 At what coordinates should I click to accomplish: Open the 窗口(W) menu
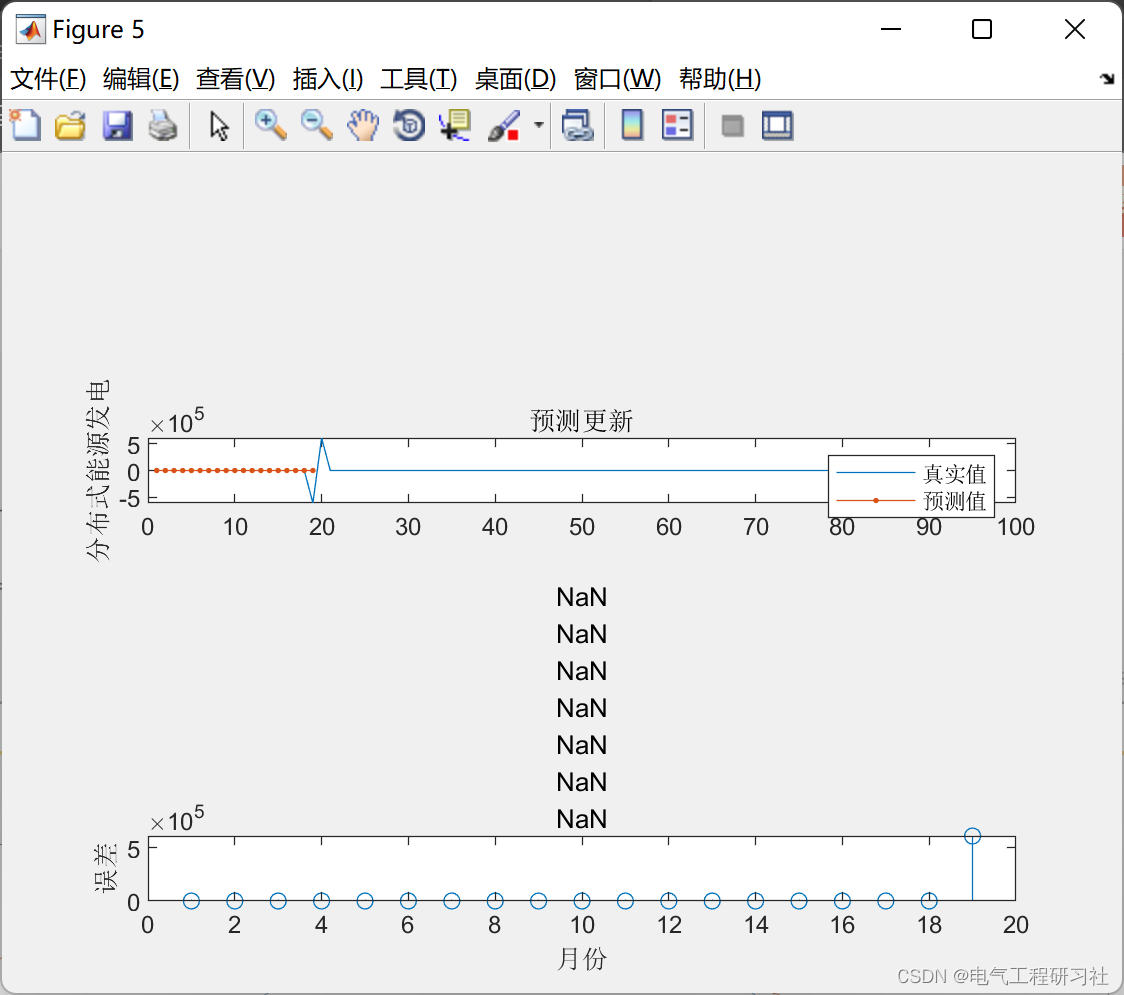click(x=617, y=79)
